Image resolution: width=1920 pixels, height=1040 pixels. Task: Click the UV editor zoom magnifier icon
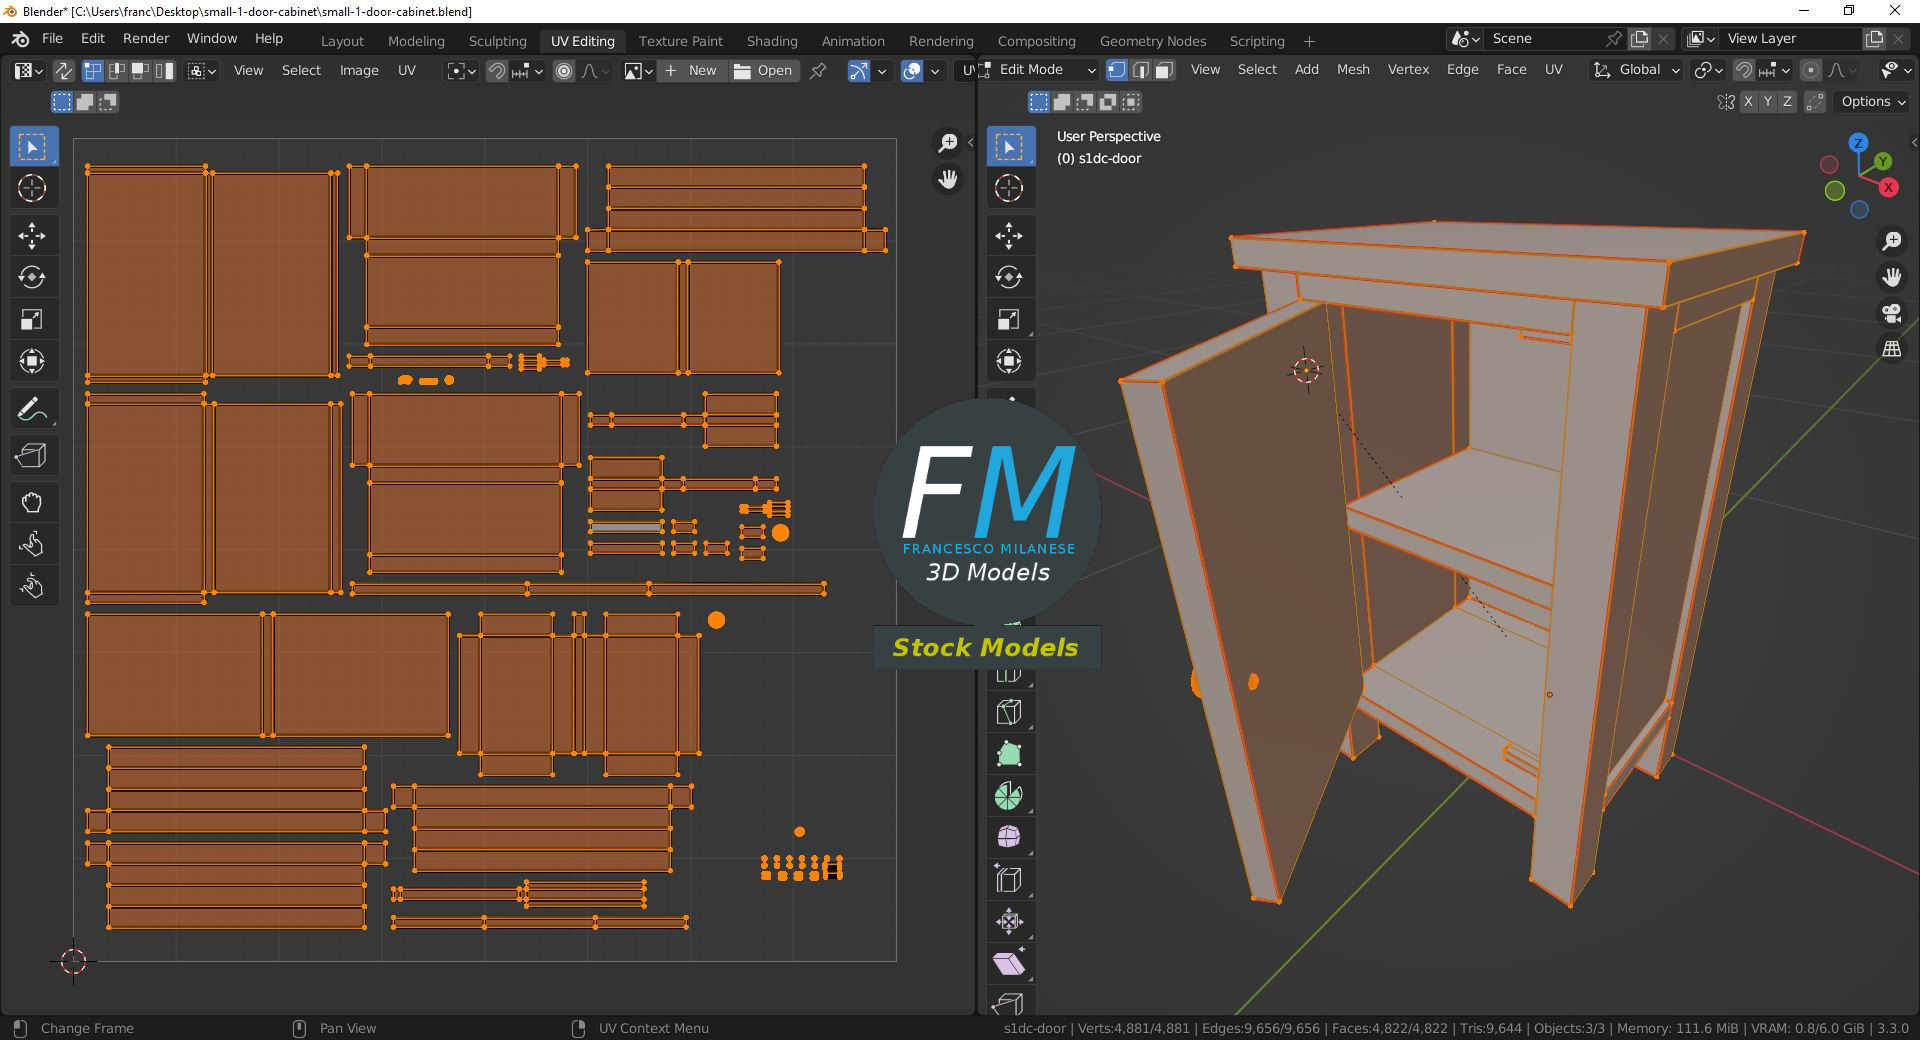coord(947,143)
